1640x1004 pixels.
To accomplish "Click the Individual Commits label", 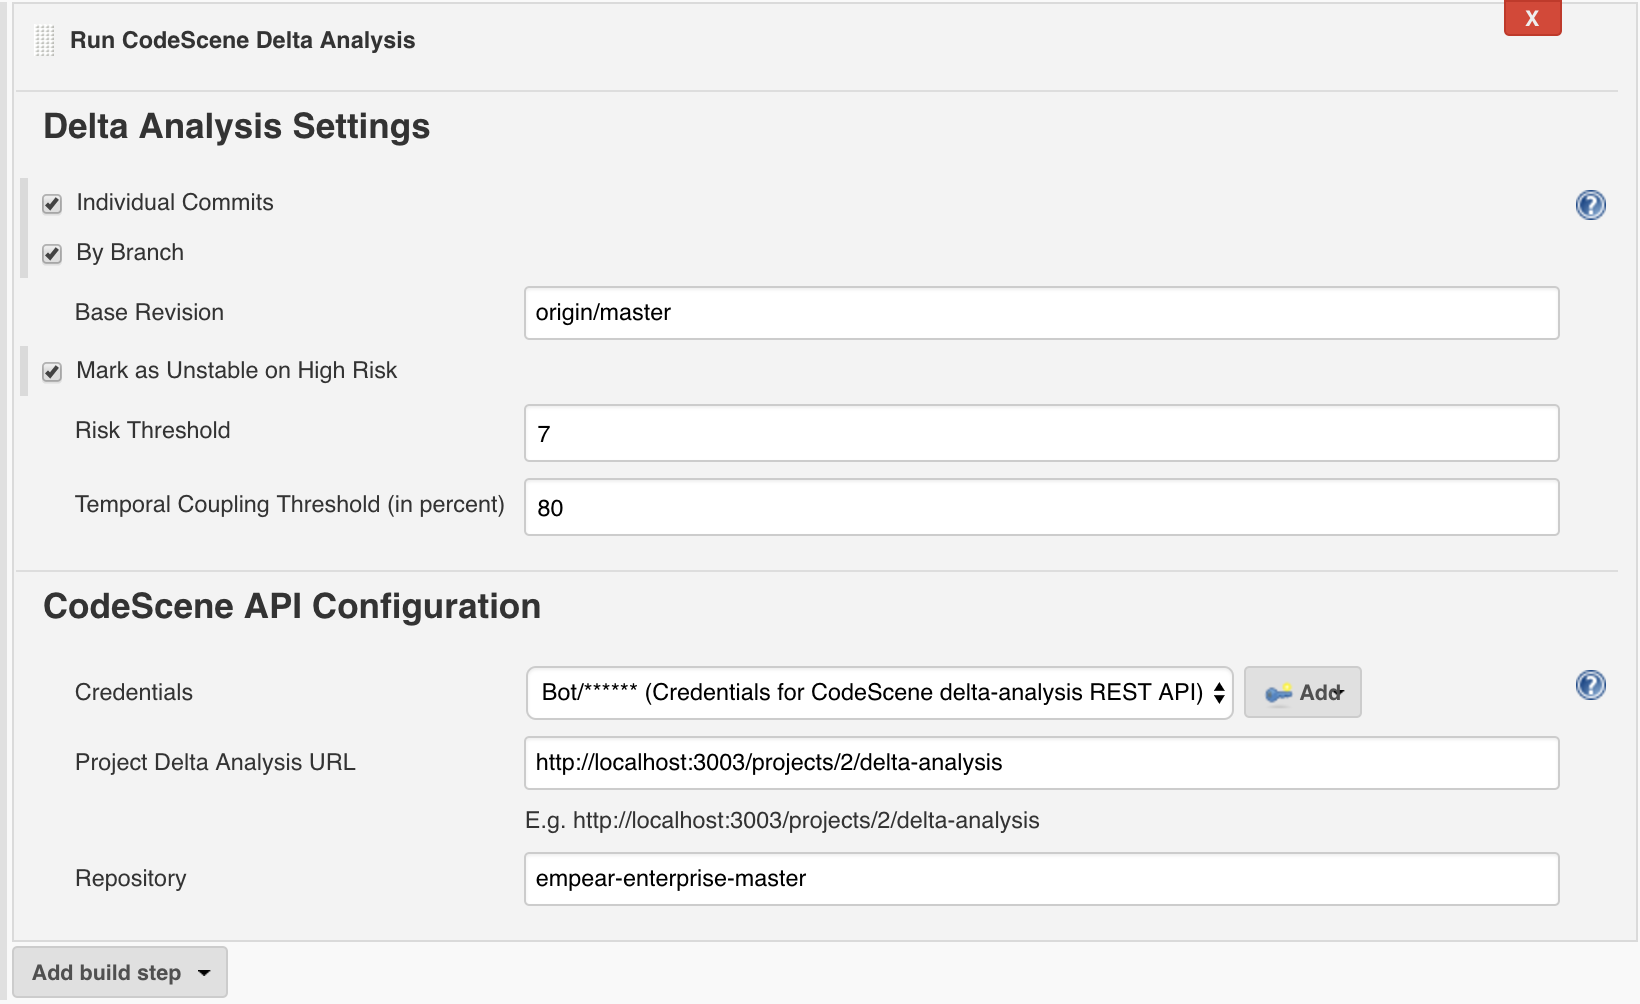I will point(175,203).
